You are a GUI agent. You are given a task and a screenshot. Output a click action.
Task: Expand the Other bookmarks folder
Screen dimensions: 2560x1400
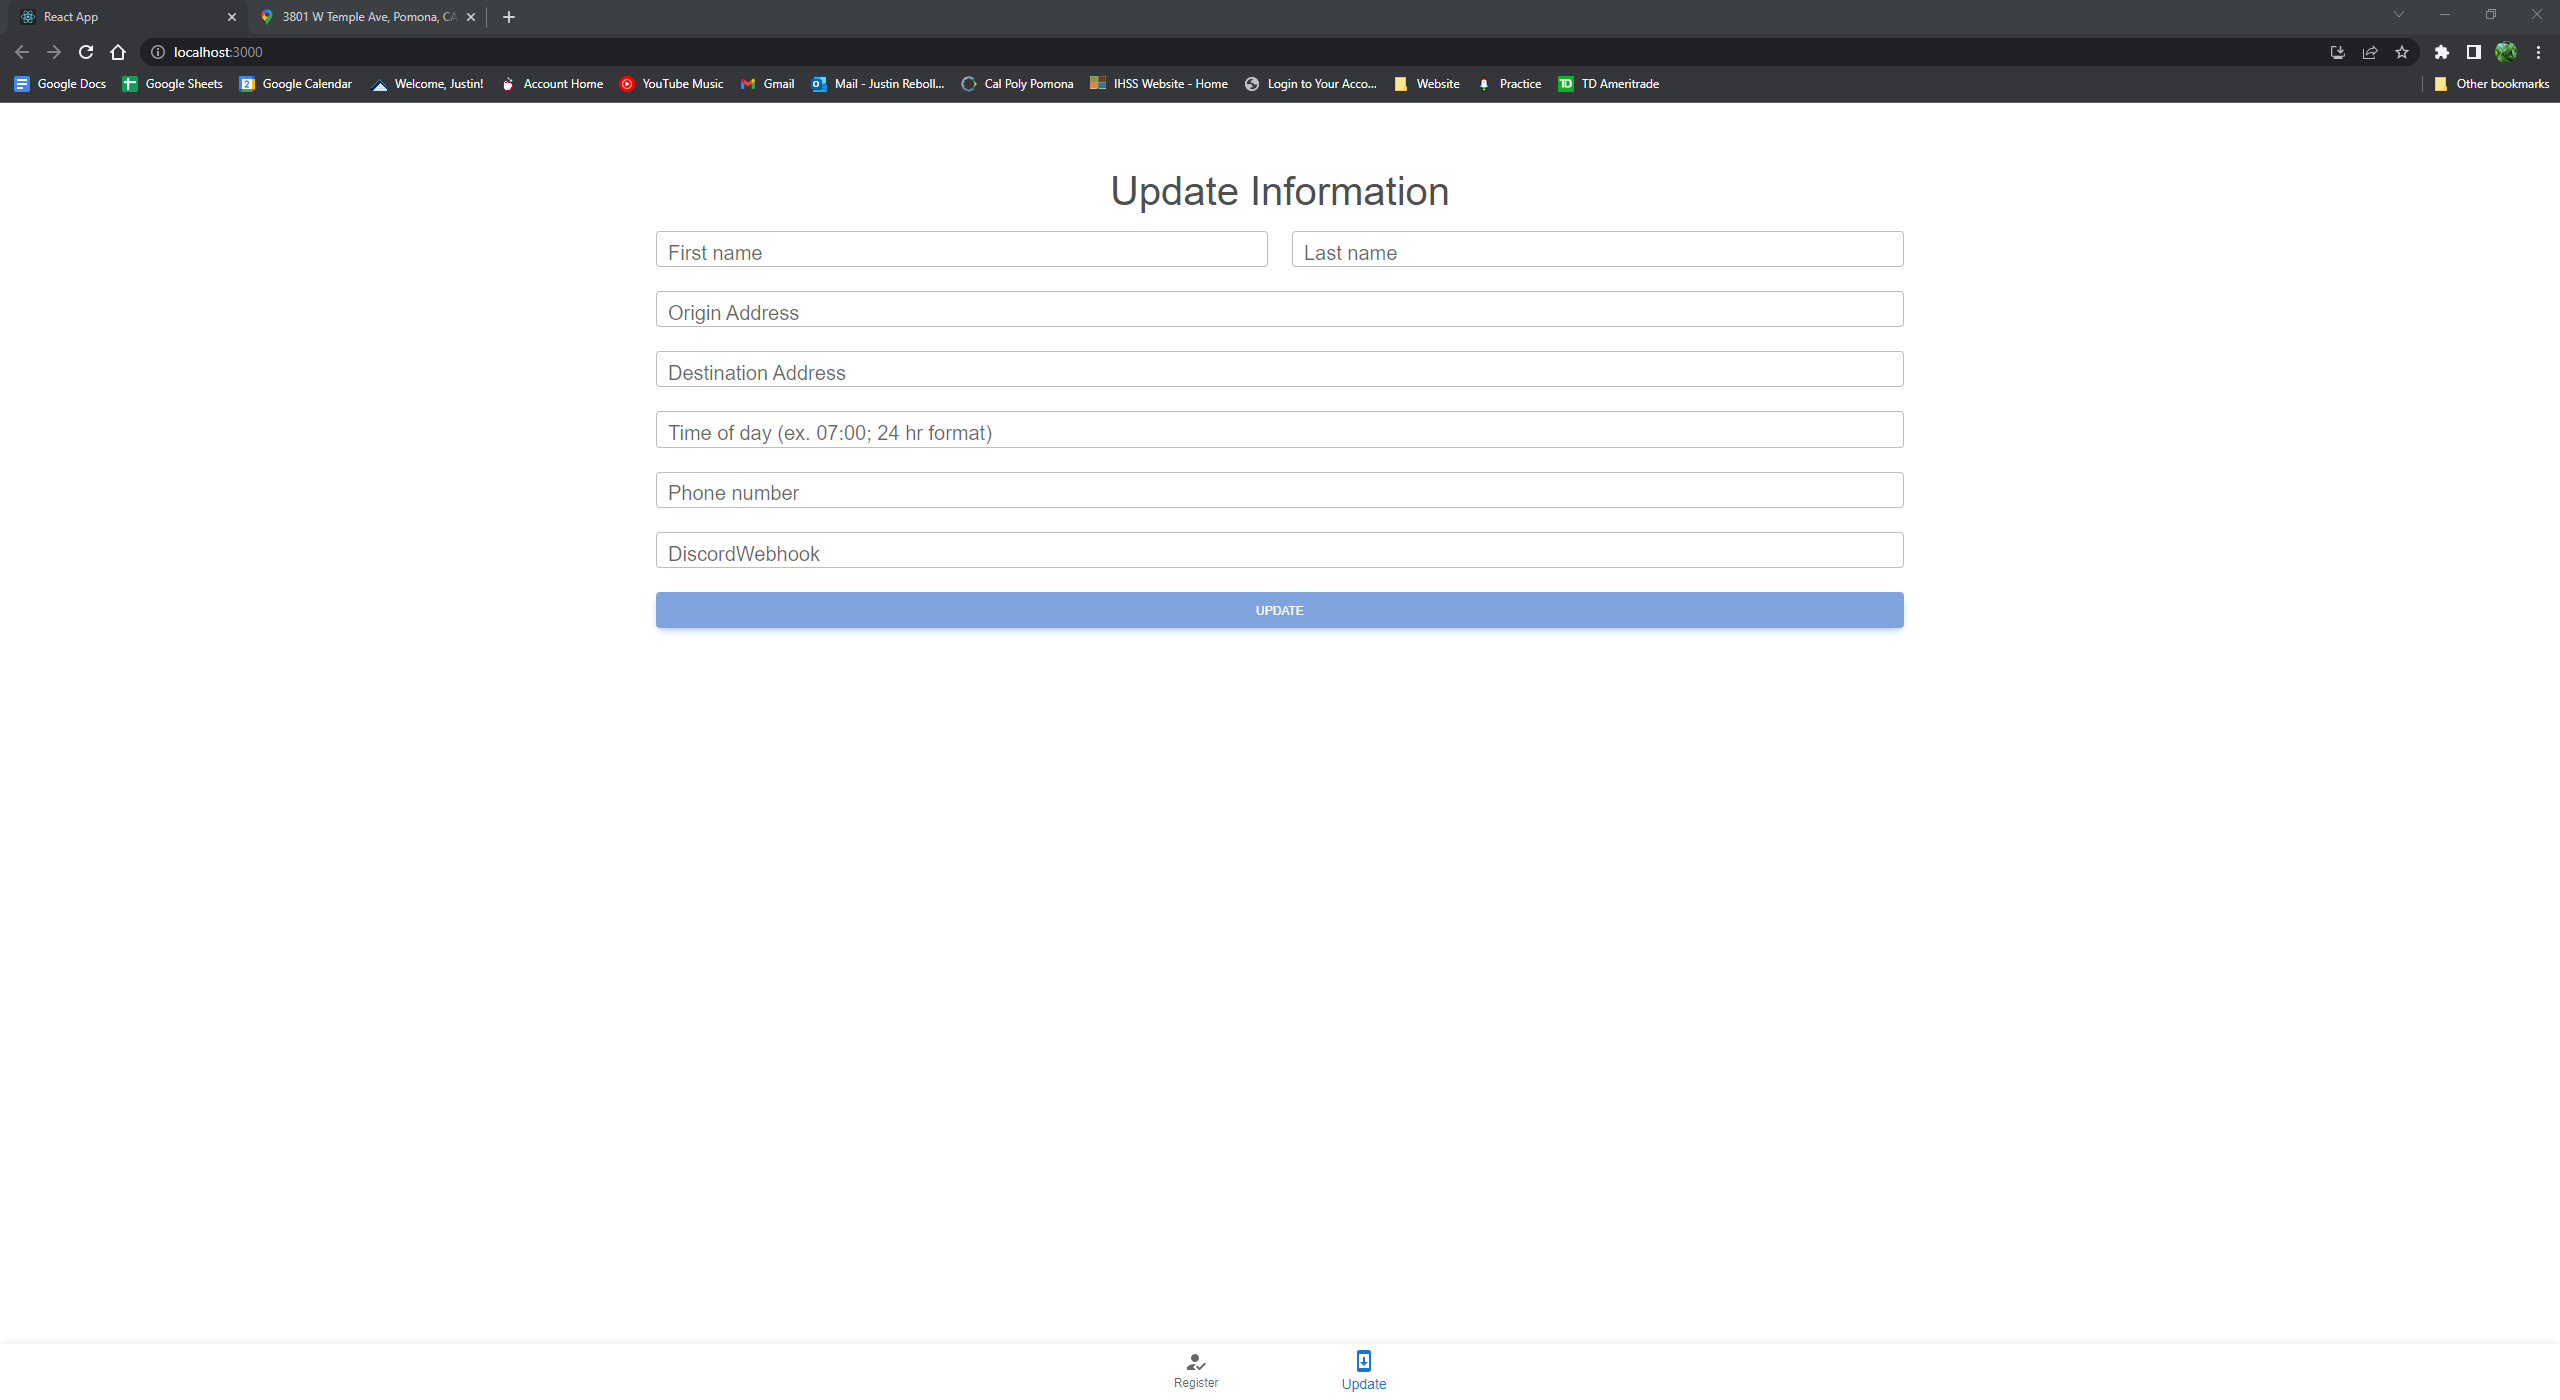coord(2492,84)
